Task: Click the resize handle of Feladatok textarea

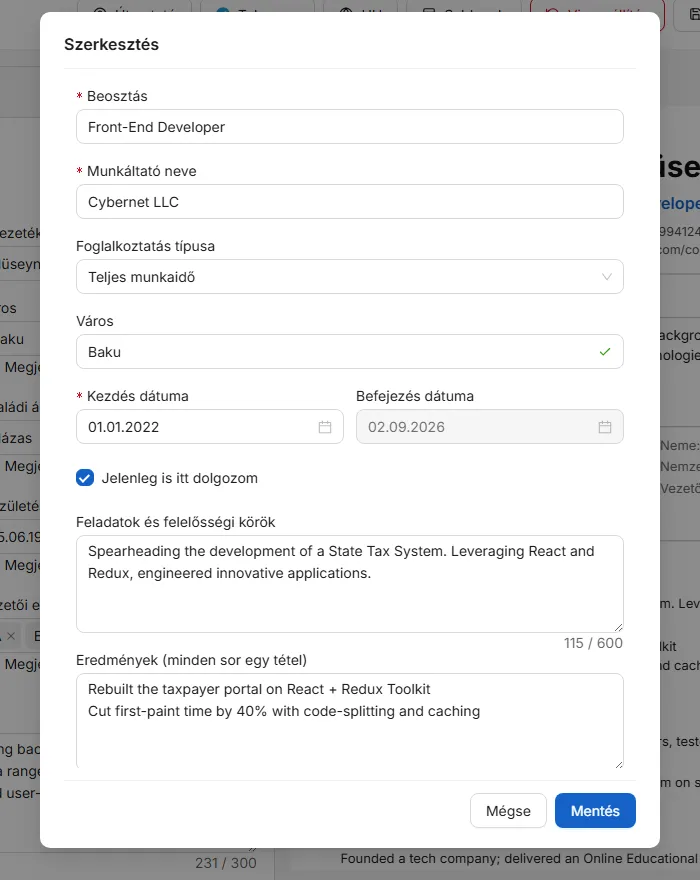Action: click(618, 627)
